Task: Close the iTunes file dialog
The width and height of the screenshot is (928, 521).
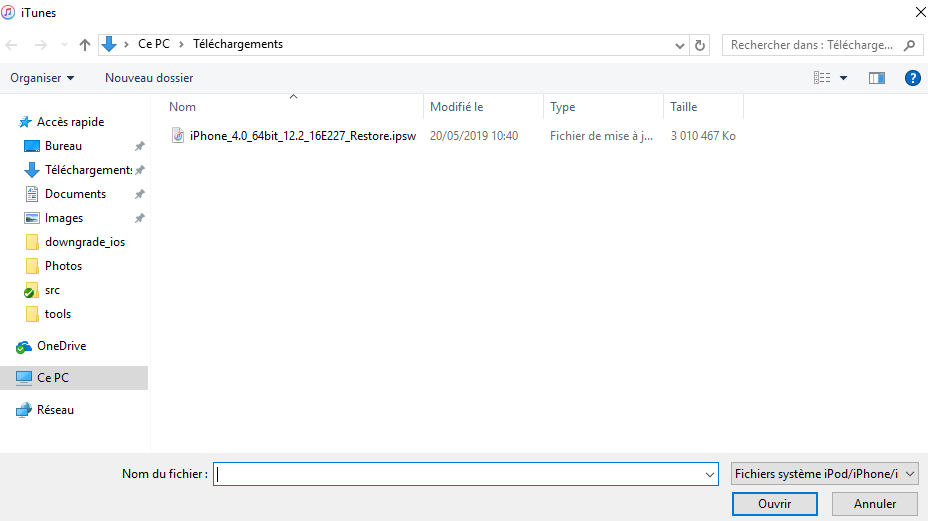Action: pos(920,12)
